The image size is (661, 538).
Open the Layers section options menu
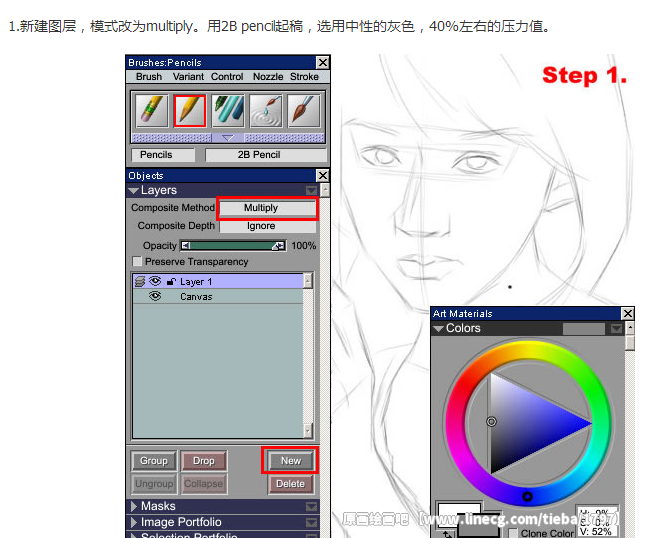point(312,191)
